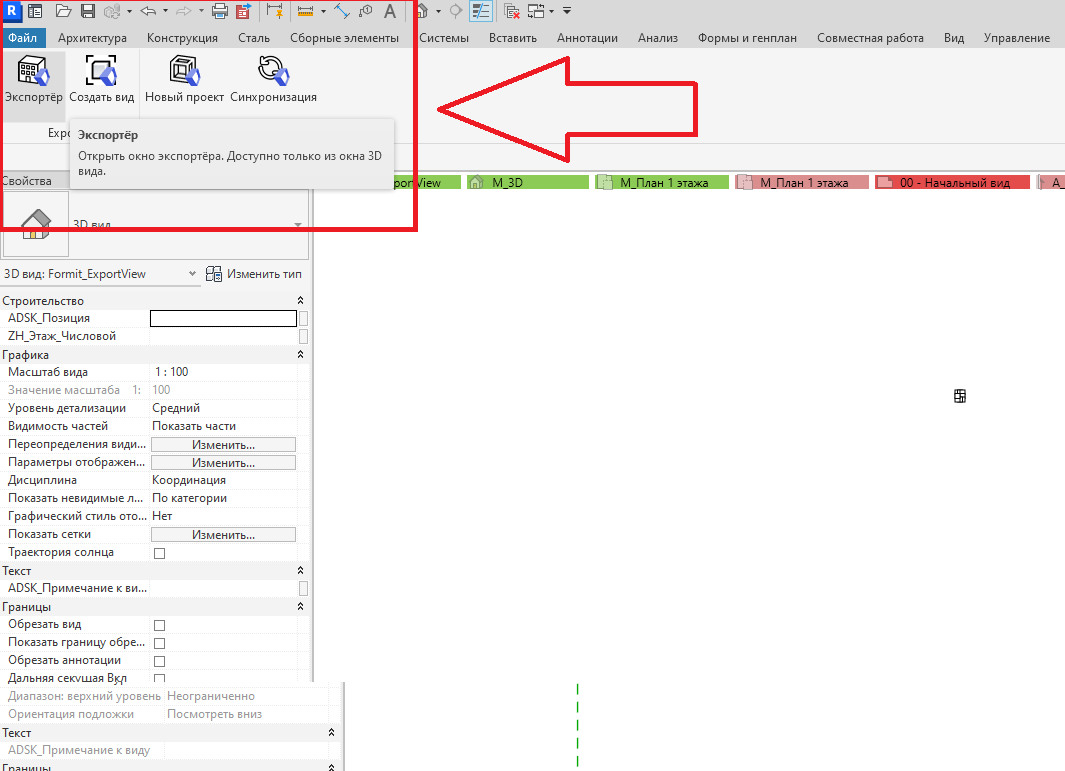Activate the green M_План 1 этажа view tab
Image resolution: width=1065 pixels, height=771 pixels.
coord(662,182)
